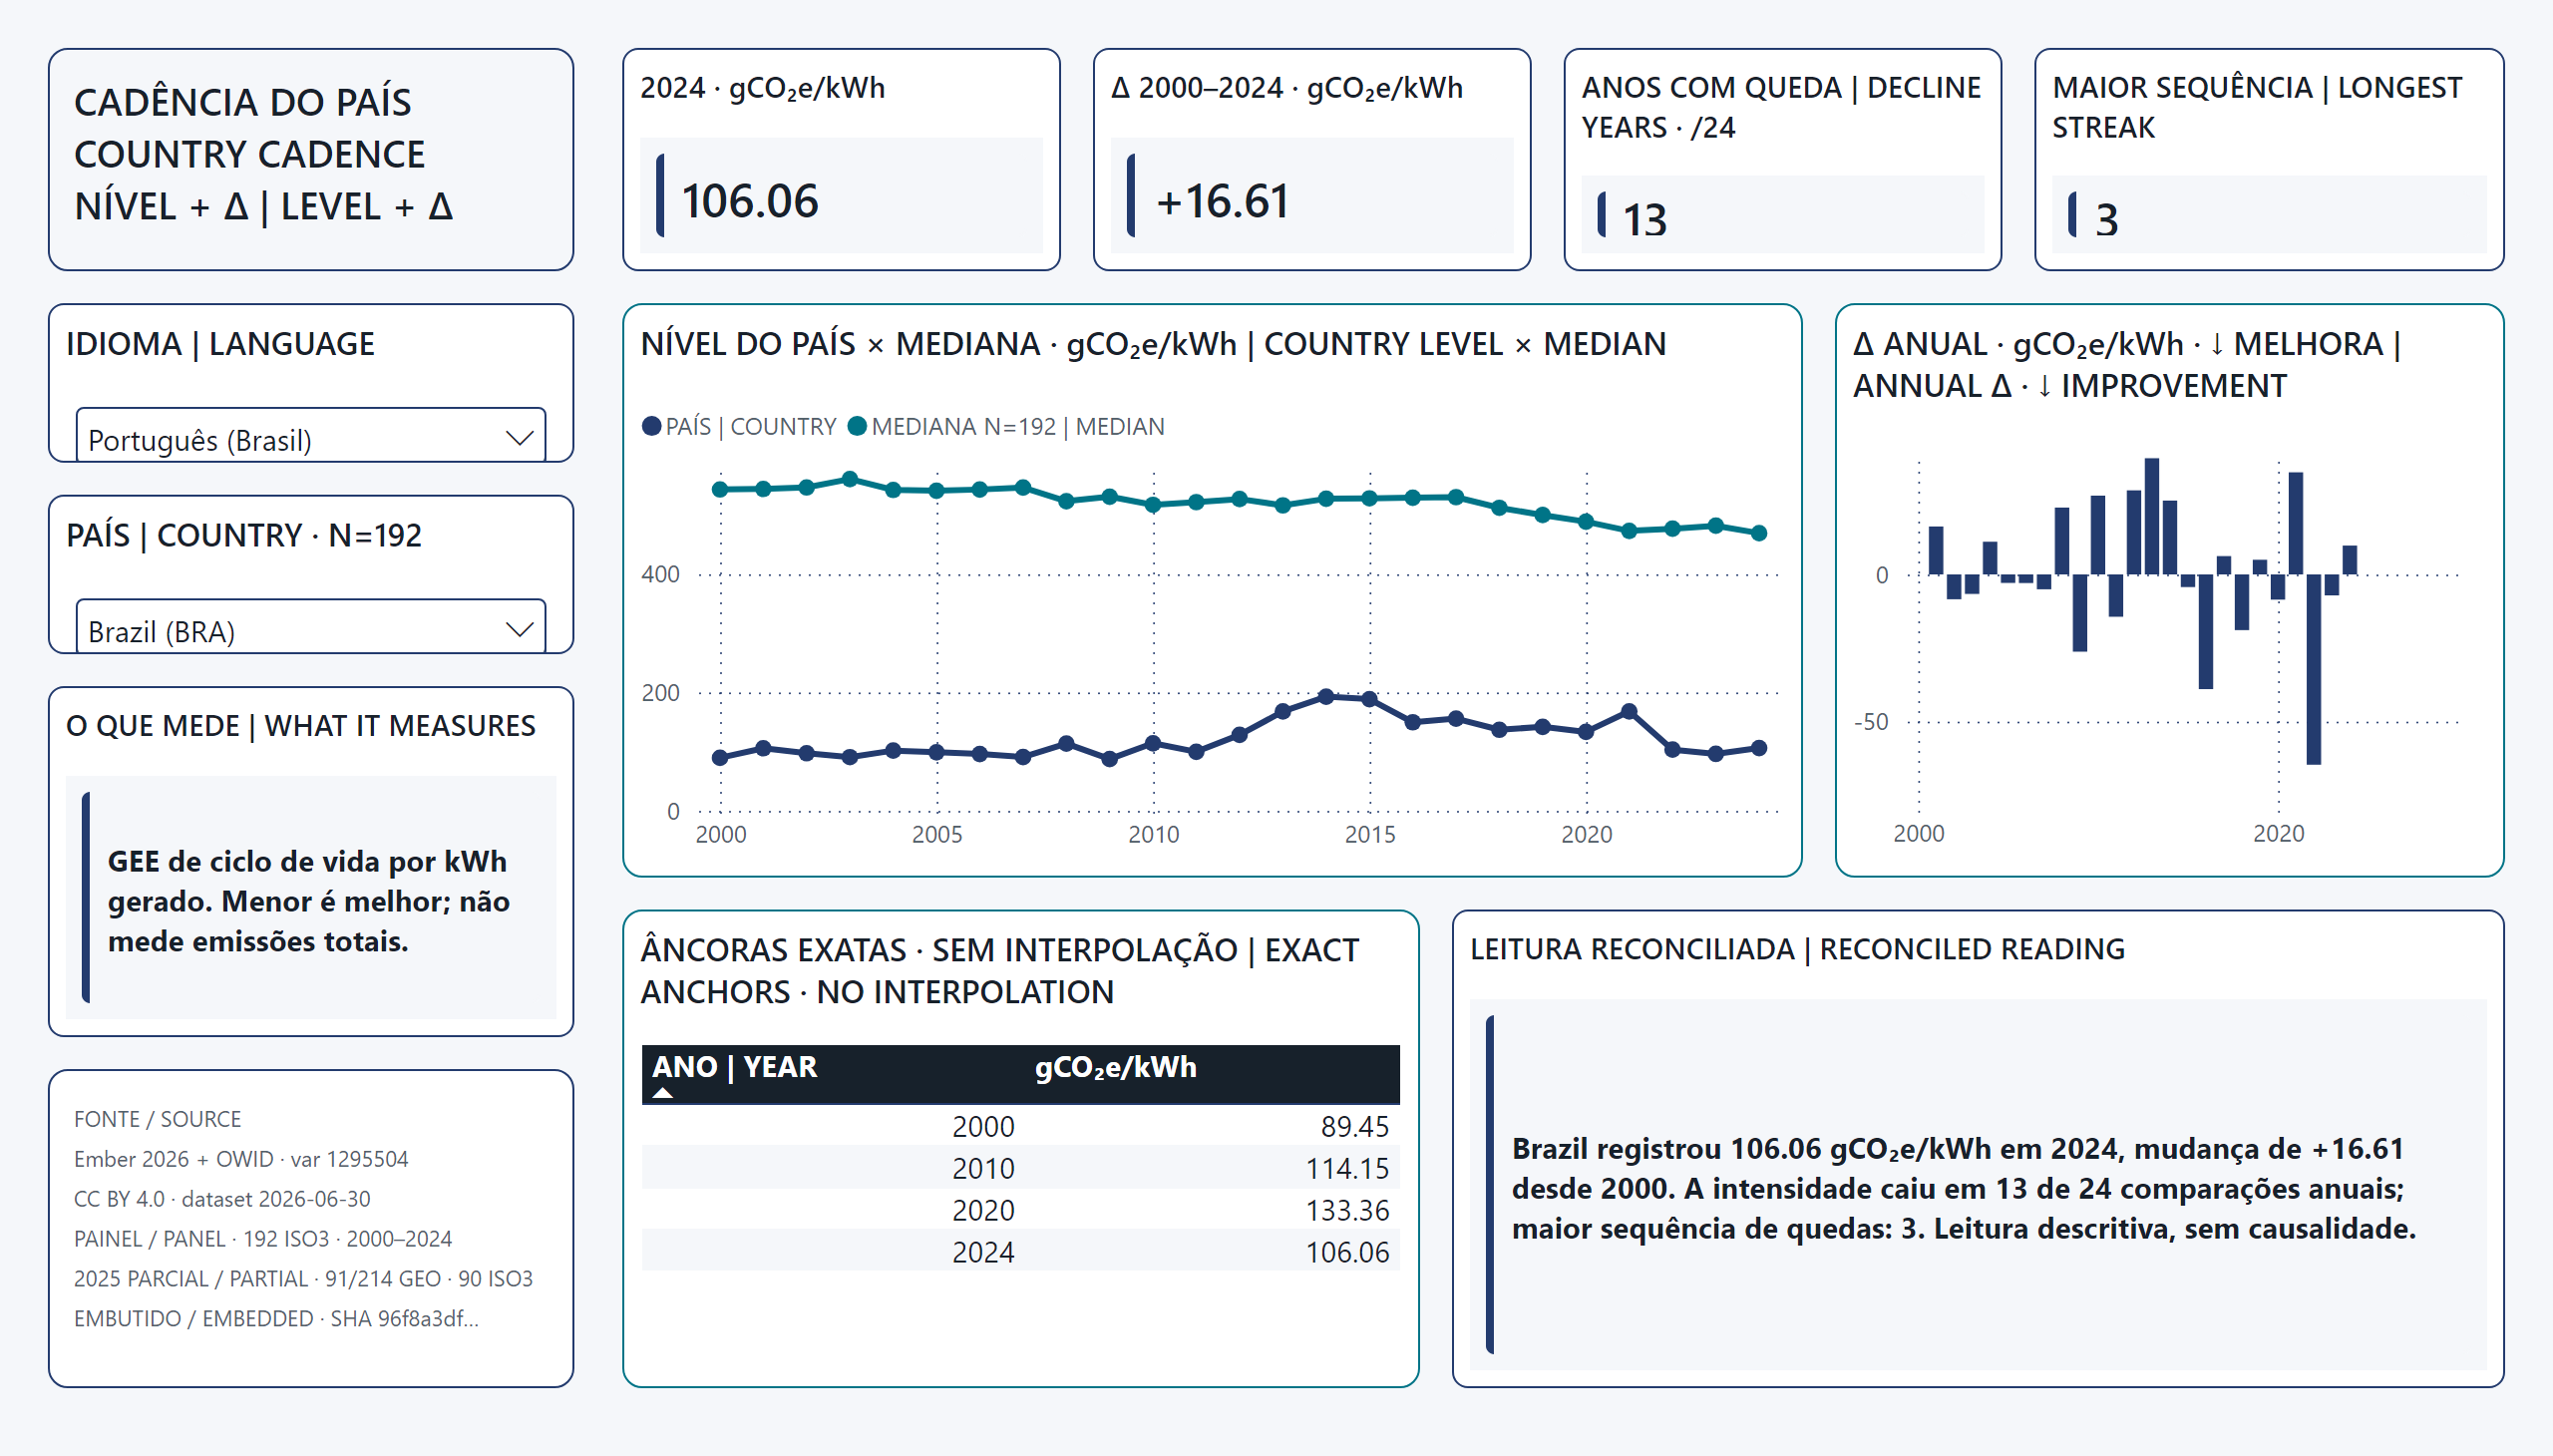
Task: Select the 133.36 value in the anchors table
Action: point(1347,1211)
